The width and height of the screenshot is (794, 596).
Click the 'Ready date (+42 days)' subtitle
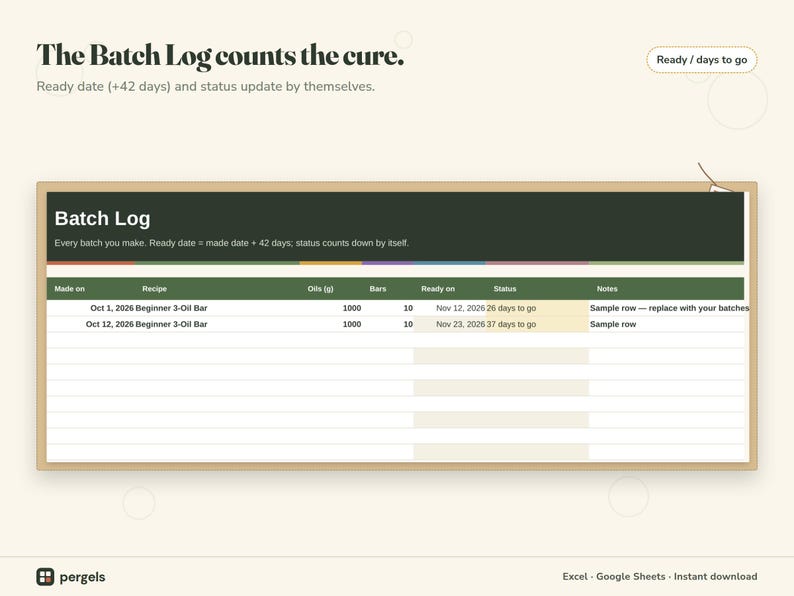(x=206, y=87)
